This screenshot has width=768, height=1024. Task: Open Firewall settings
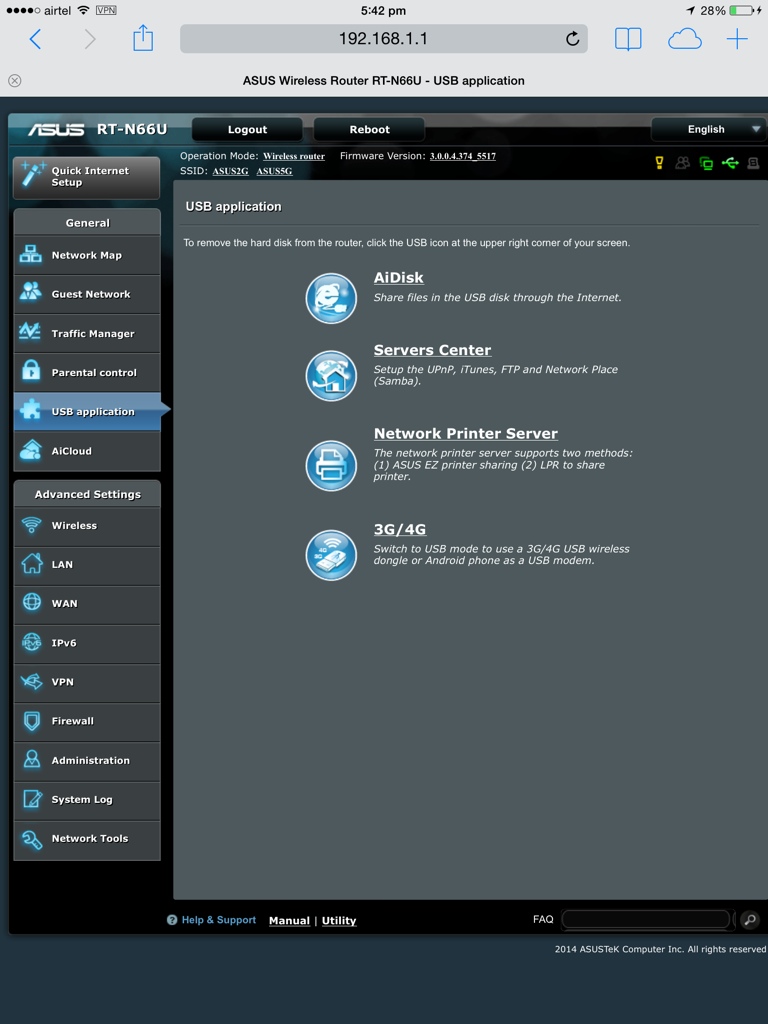coord(87,722)
